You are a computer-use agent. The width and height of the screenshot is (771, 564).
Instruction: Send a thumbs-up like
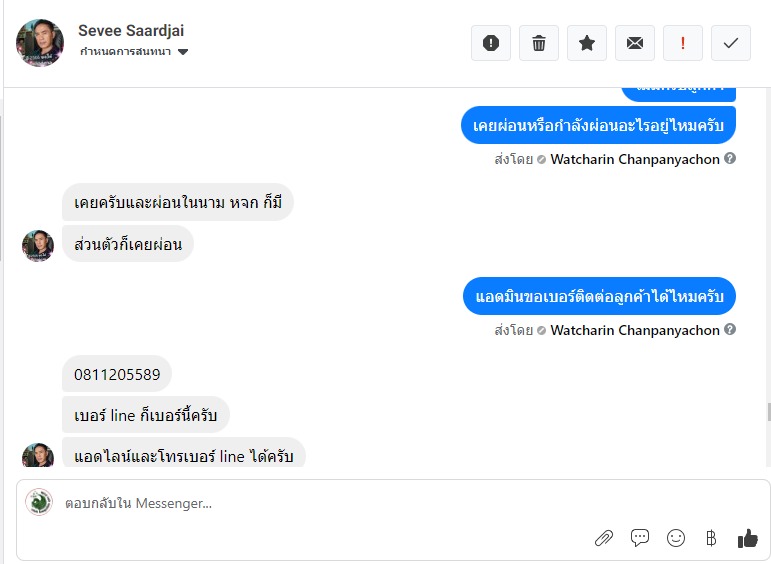click(747, 538)
